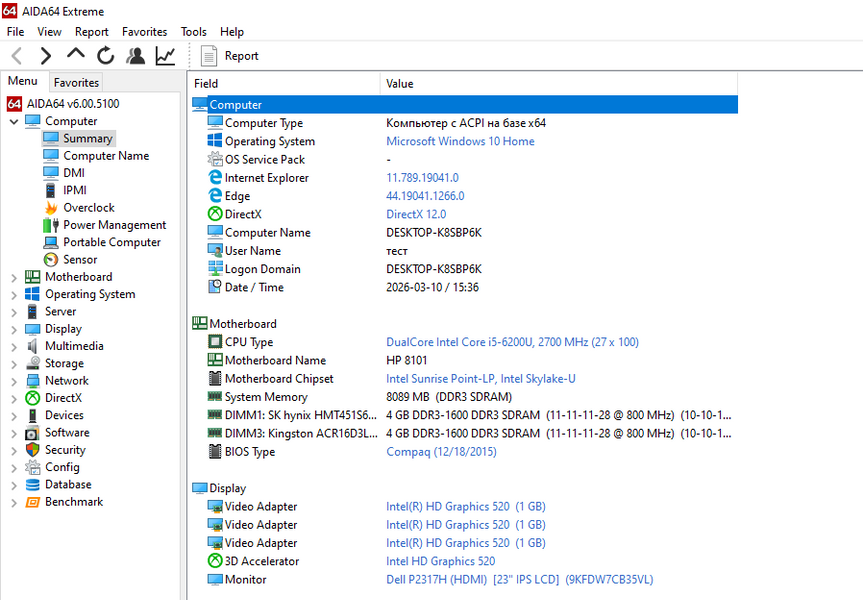Screen dimensions: 863x600
Task: Click the Refresh toolbar icon
Action: tap(106, 56)
